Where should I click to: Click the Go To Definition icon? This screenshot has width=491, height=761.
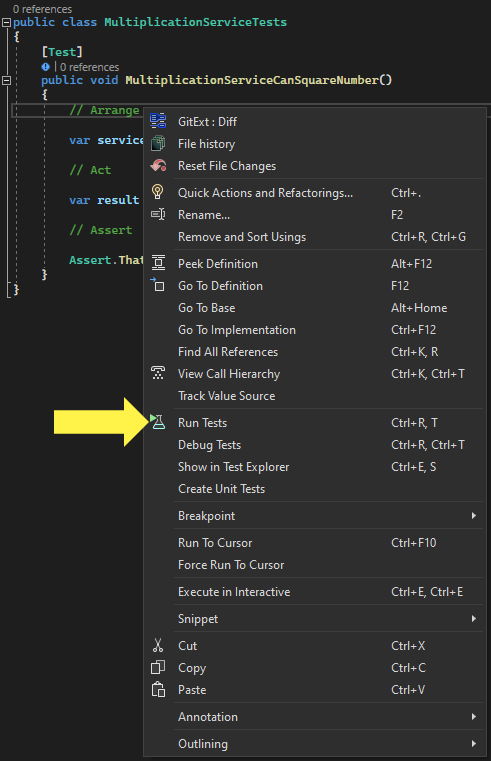(x=158, y=285)
